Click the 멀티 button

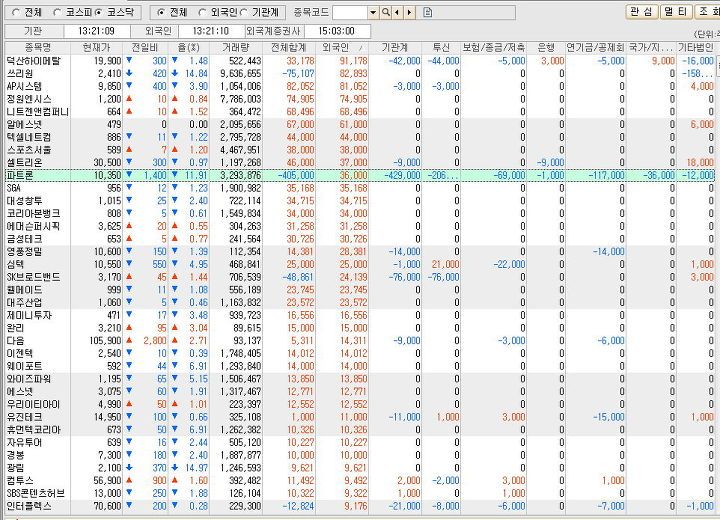point(676,12)
